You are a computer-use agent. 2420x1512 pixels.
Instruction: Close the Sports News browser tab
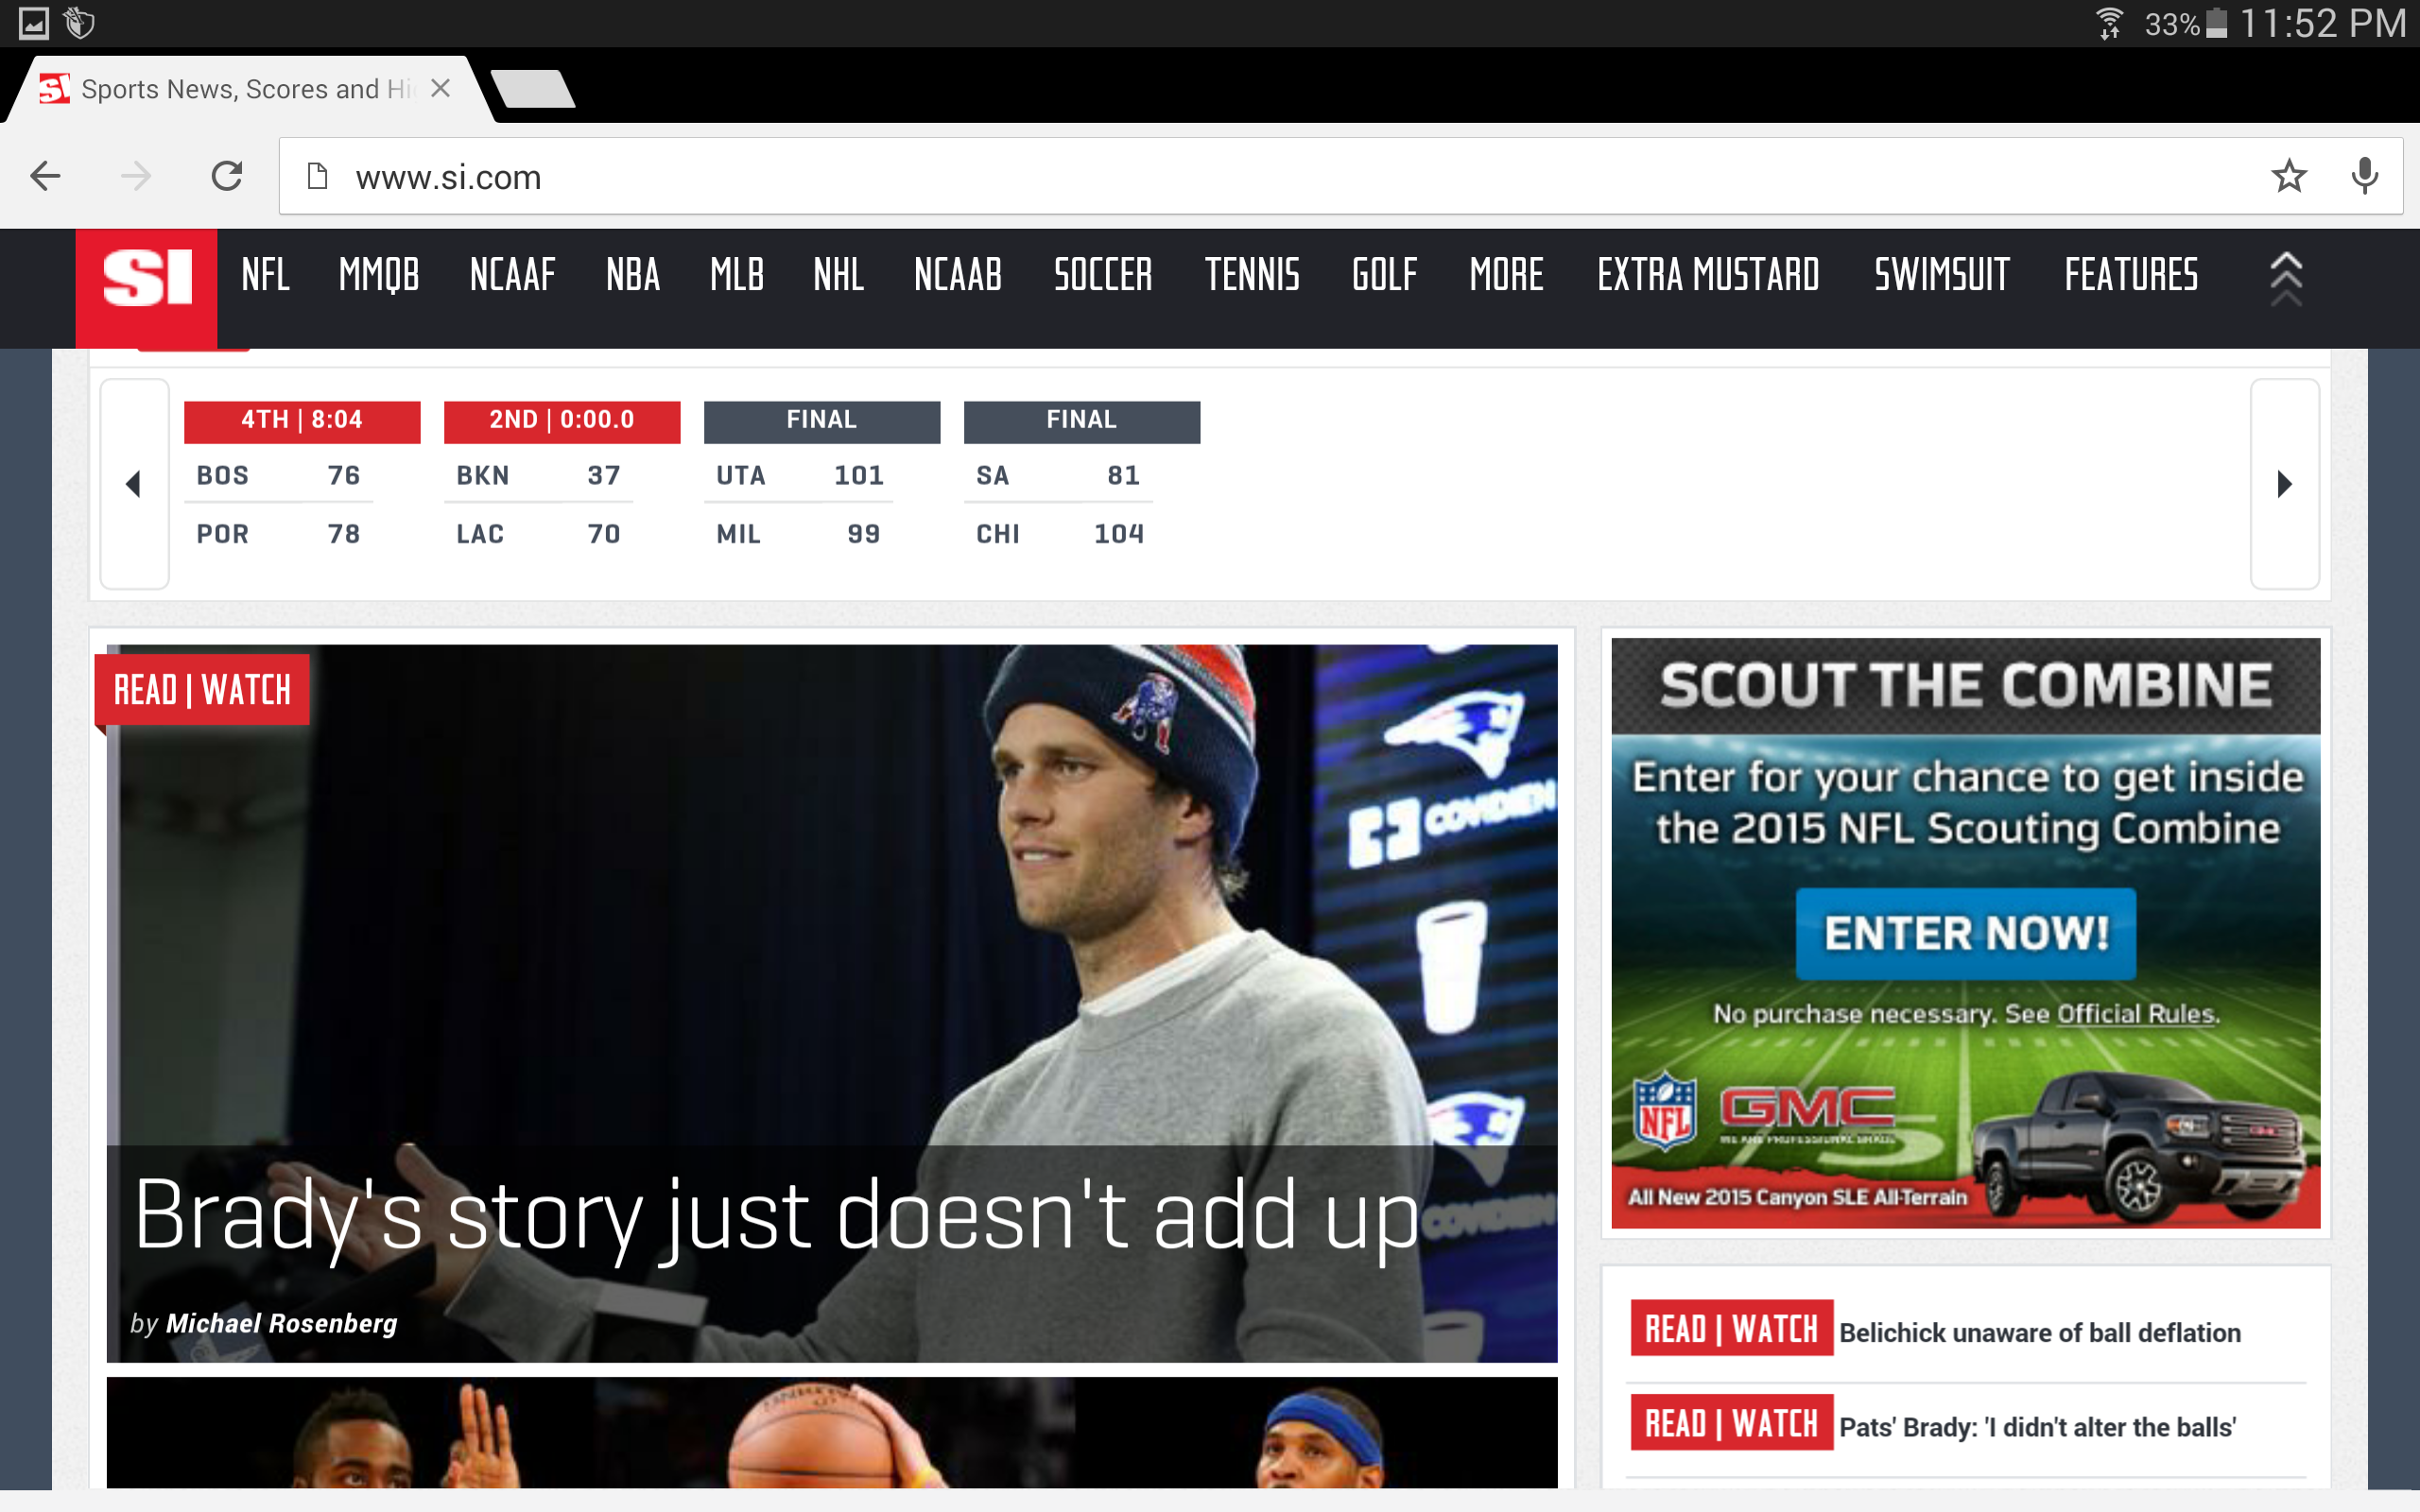point(440,88)
